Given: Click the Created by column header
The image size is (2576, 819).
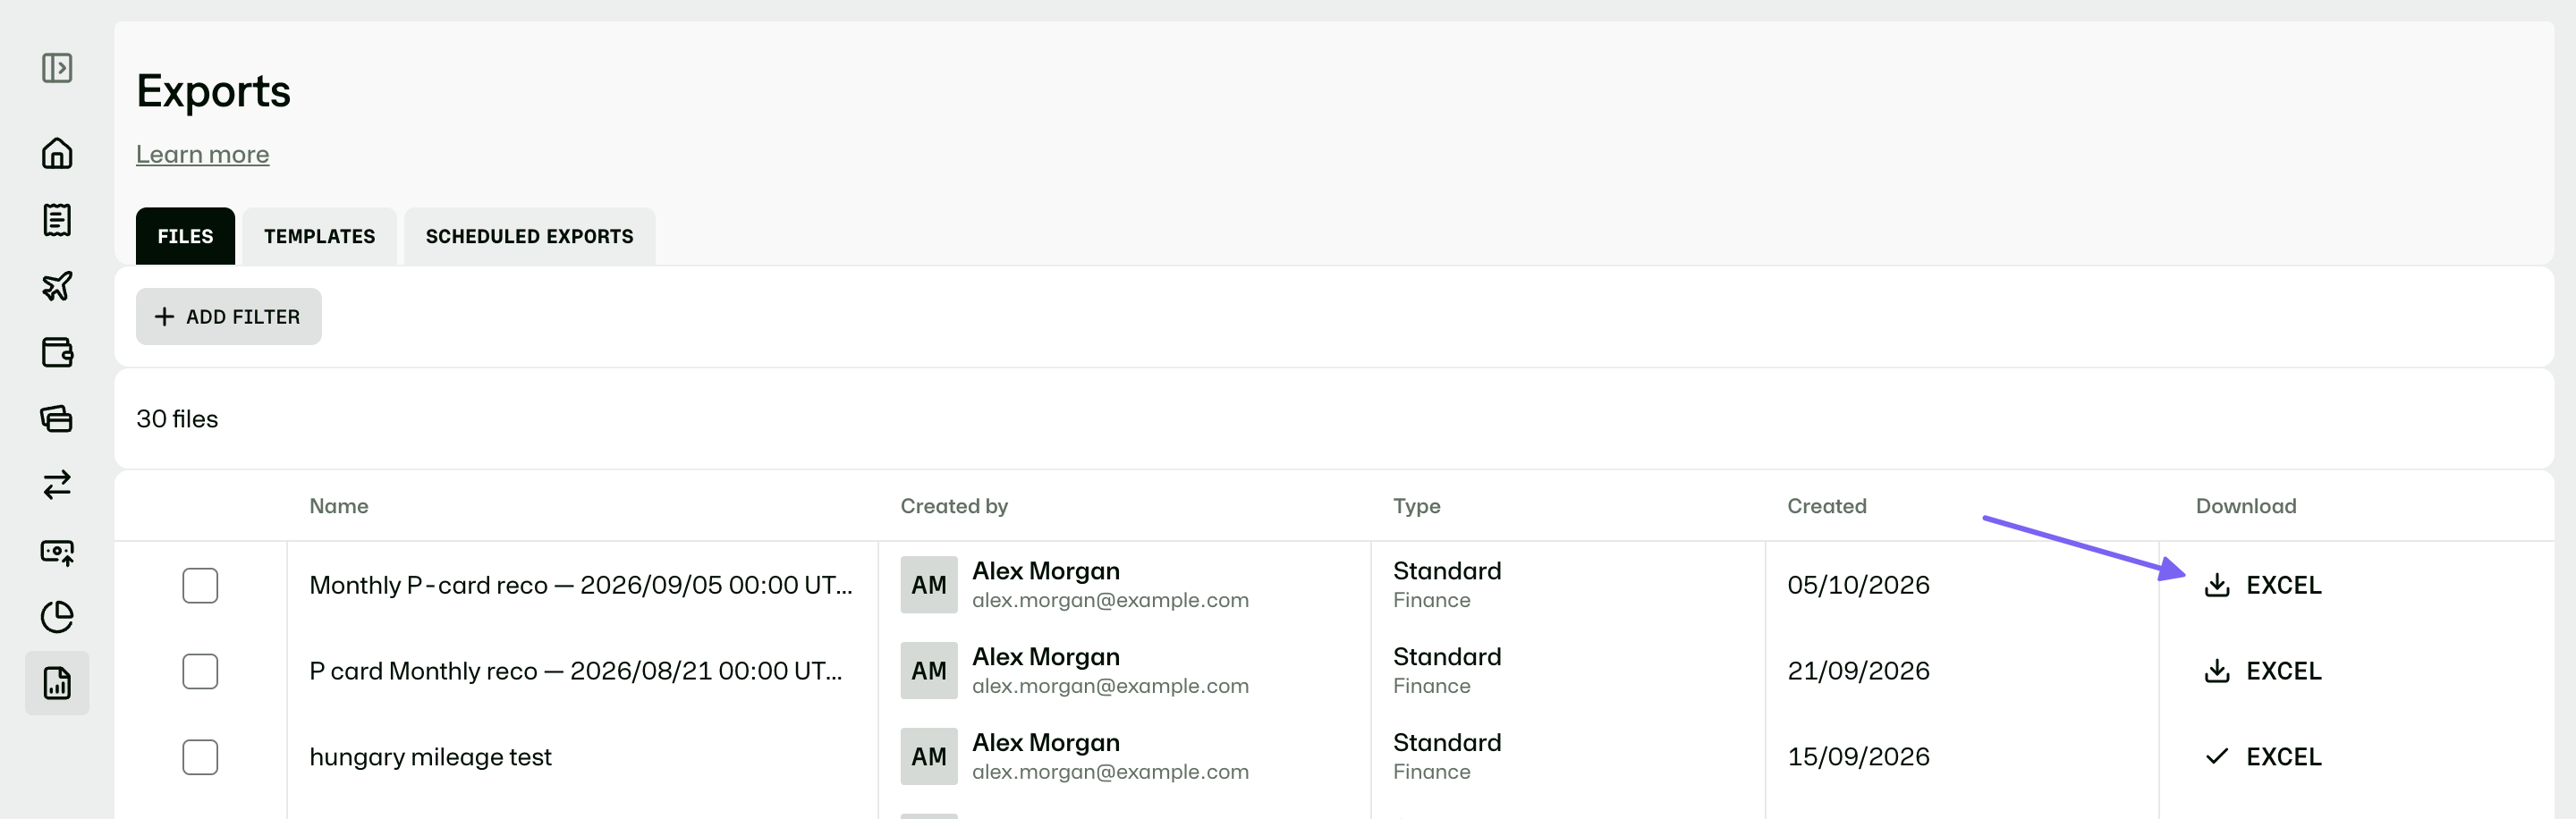Looking at the screenshot, I should pos(954,506).
